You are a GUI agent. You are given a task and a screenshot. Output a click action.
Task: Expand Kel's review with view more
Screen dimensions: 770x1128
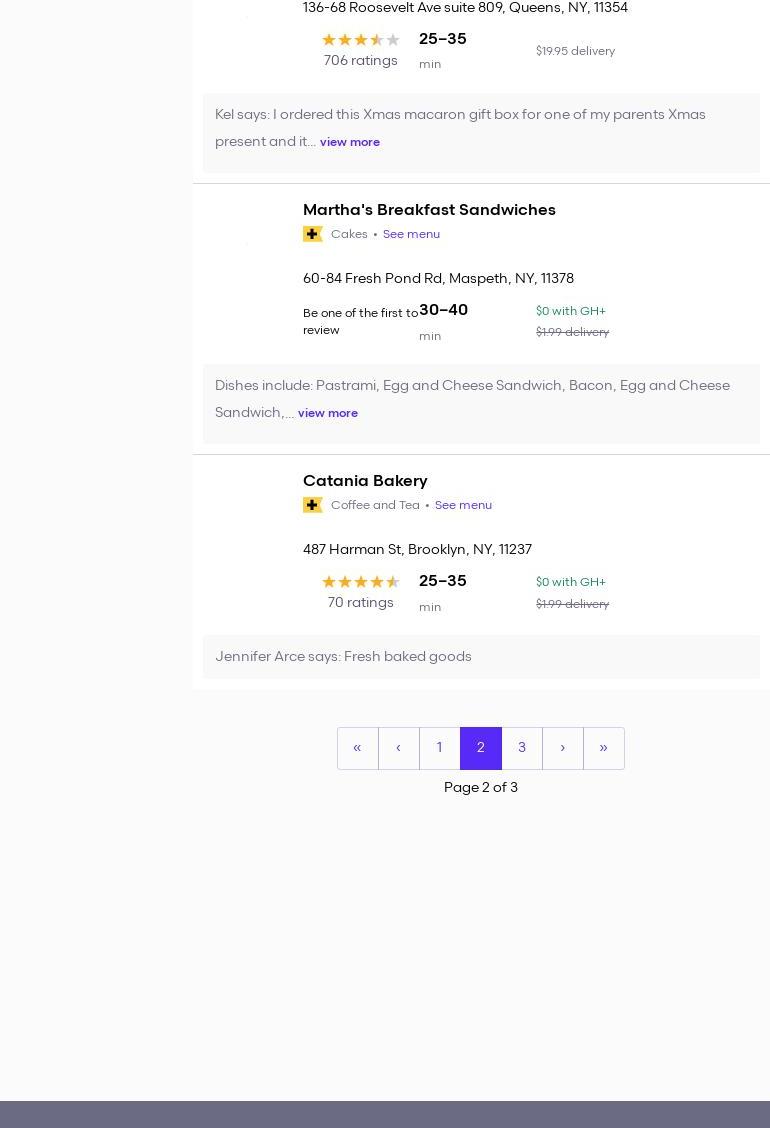[350, 142]
